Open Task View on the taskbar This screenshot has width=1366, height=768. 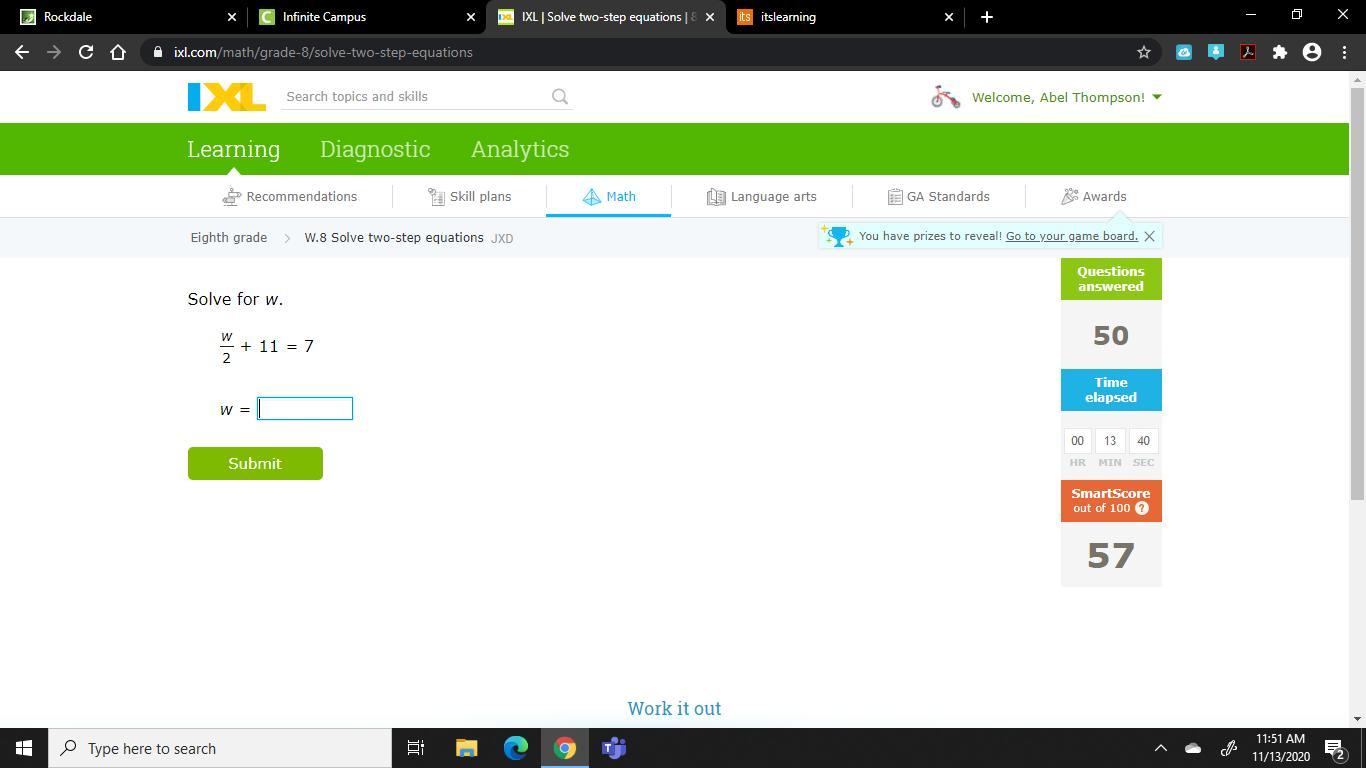point(416,748)
